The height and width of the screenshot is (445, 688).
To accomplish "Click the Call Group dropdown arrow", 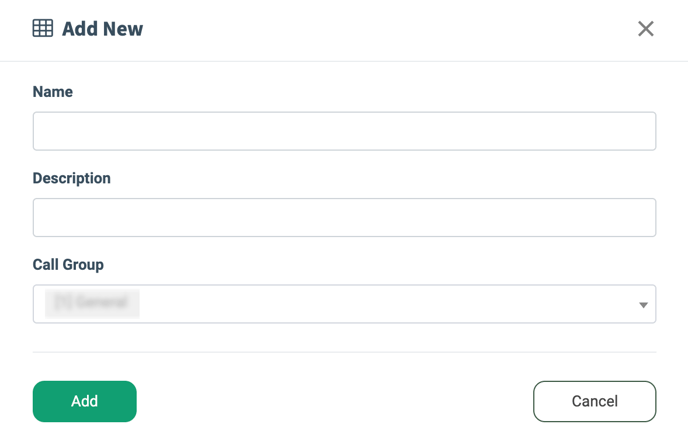I will point(643,305).
